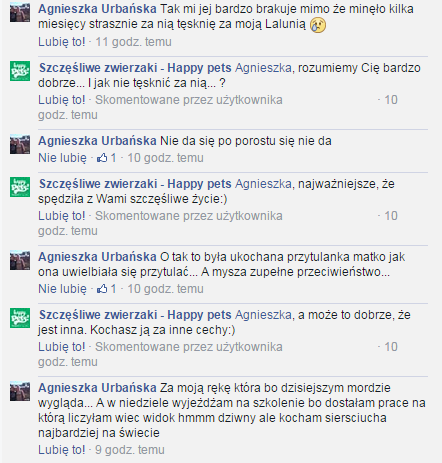
Task: Open the Happy pets logo beside the 'najważniejsze' reply
Action: [x=20, y=187]
